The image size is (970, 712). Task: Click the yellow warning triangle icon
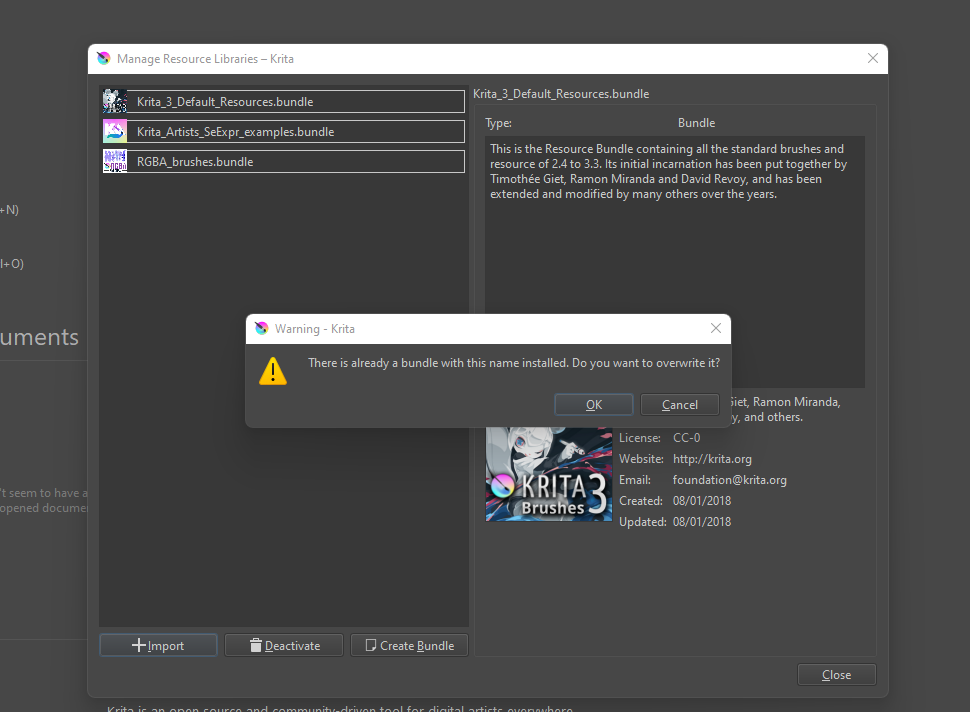[273, 371]
